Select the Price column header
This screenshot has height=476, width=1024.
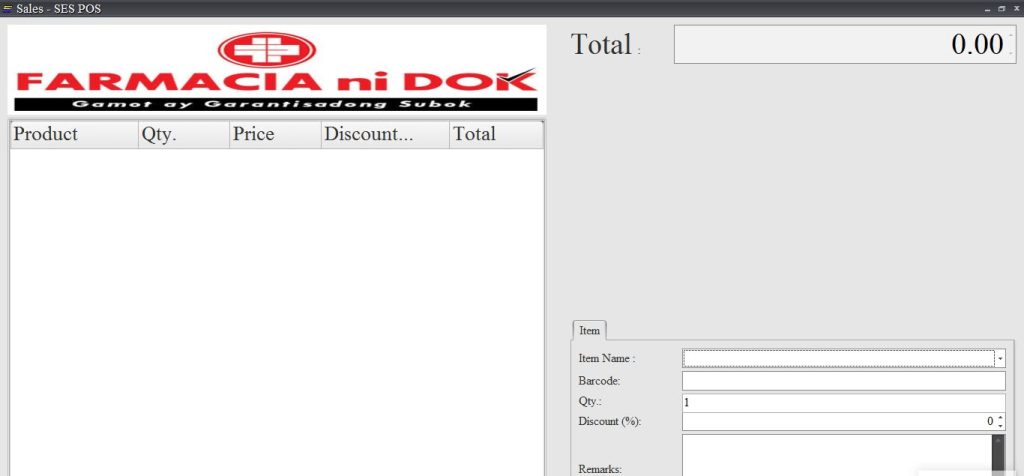click(274, 134)
